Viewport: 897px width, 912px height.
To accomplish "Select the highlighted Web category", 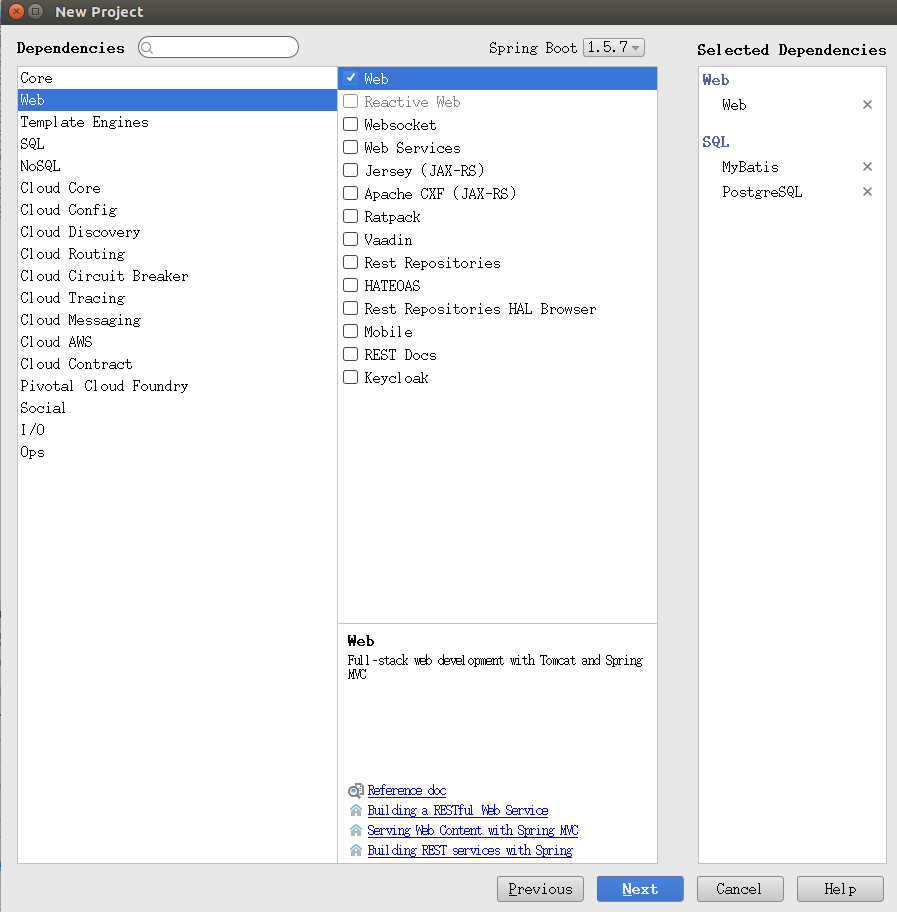I will point(177,100).
